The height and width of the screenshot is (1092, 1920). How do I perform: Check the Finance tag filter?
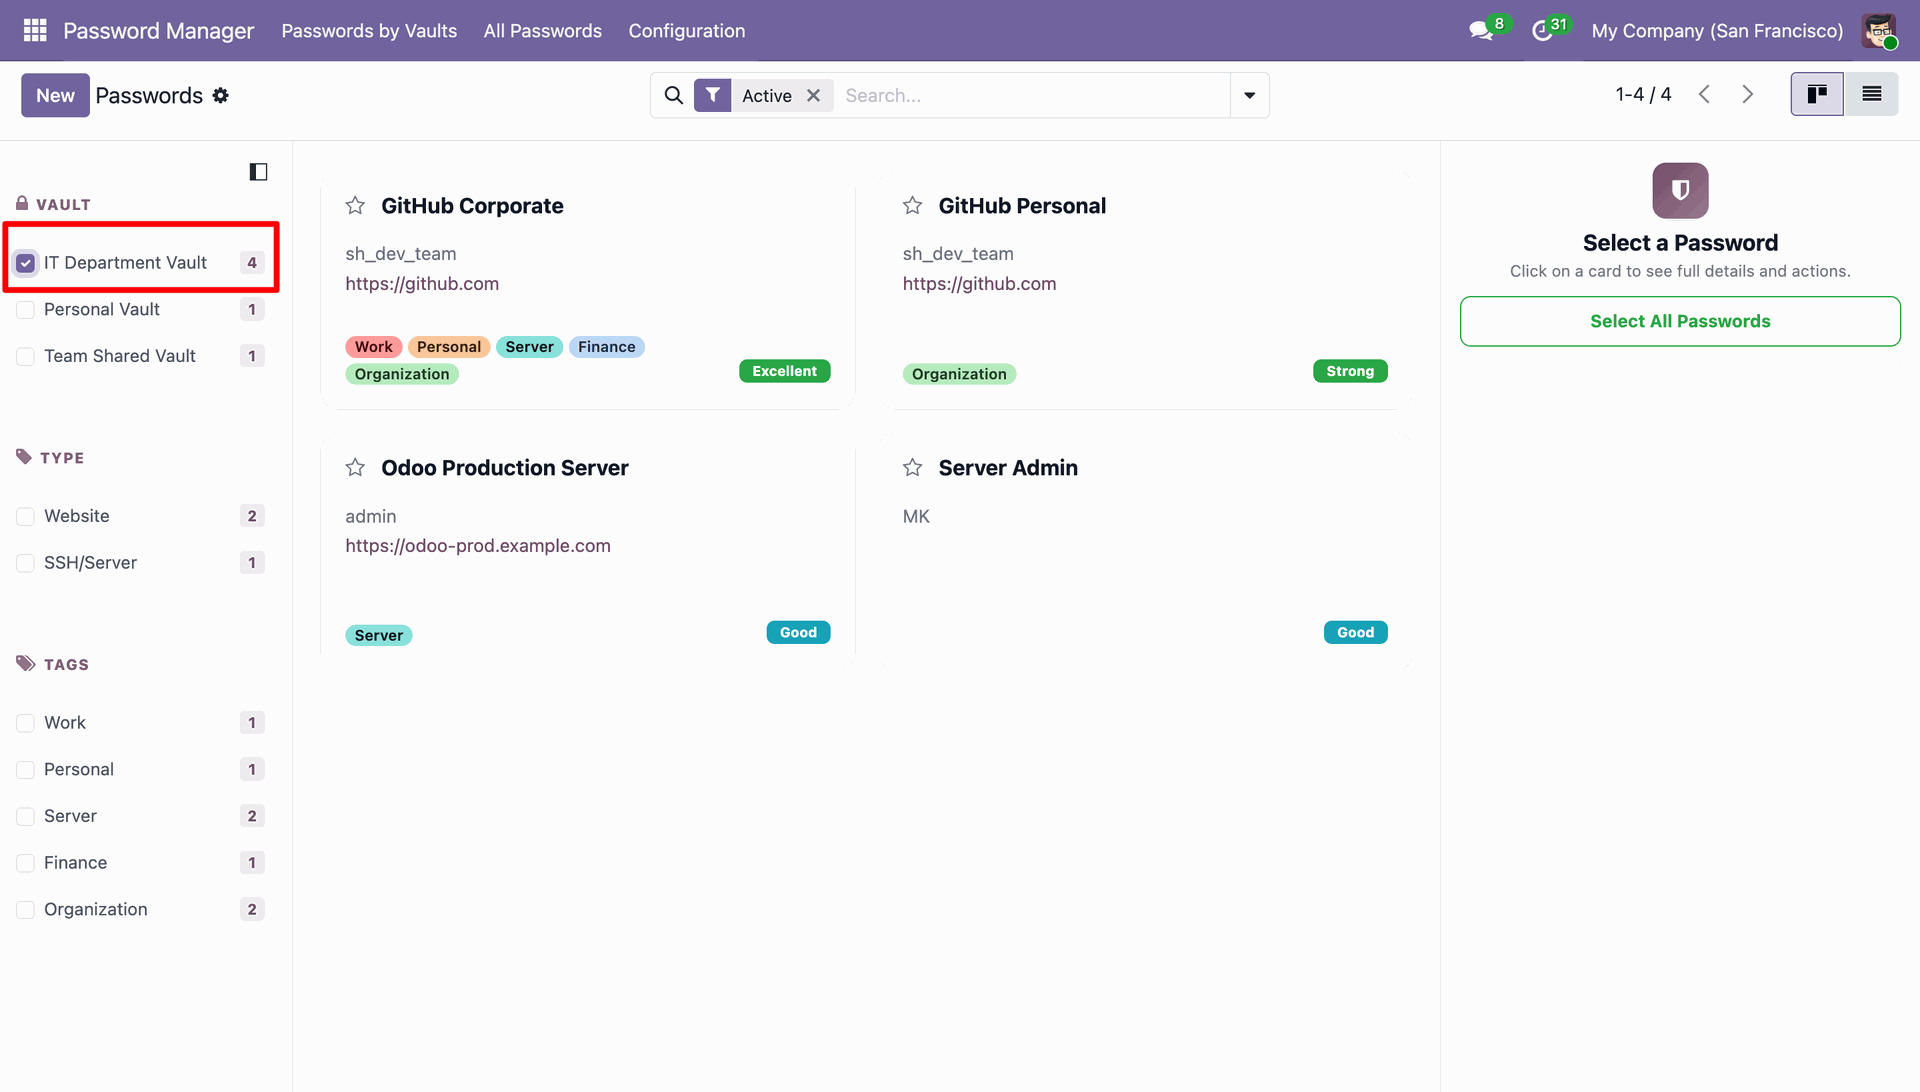[26, 863]
